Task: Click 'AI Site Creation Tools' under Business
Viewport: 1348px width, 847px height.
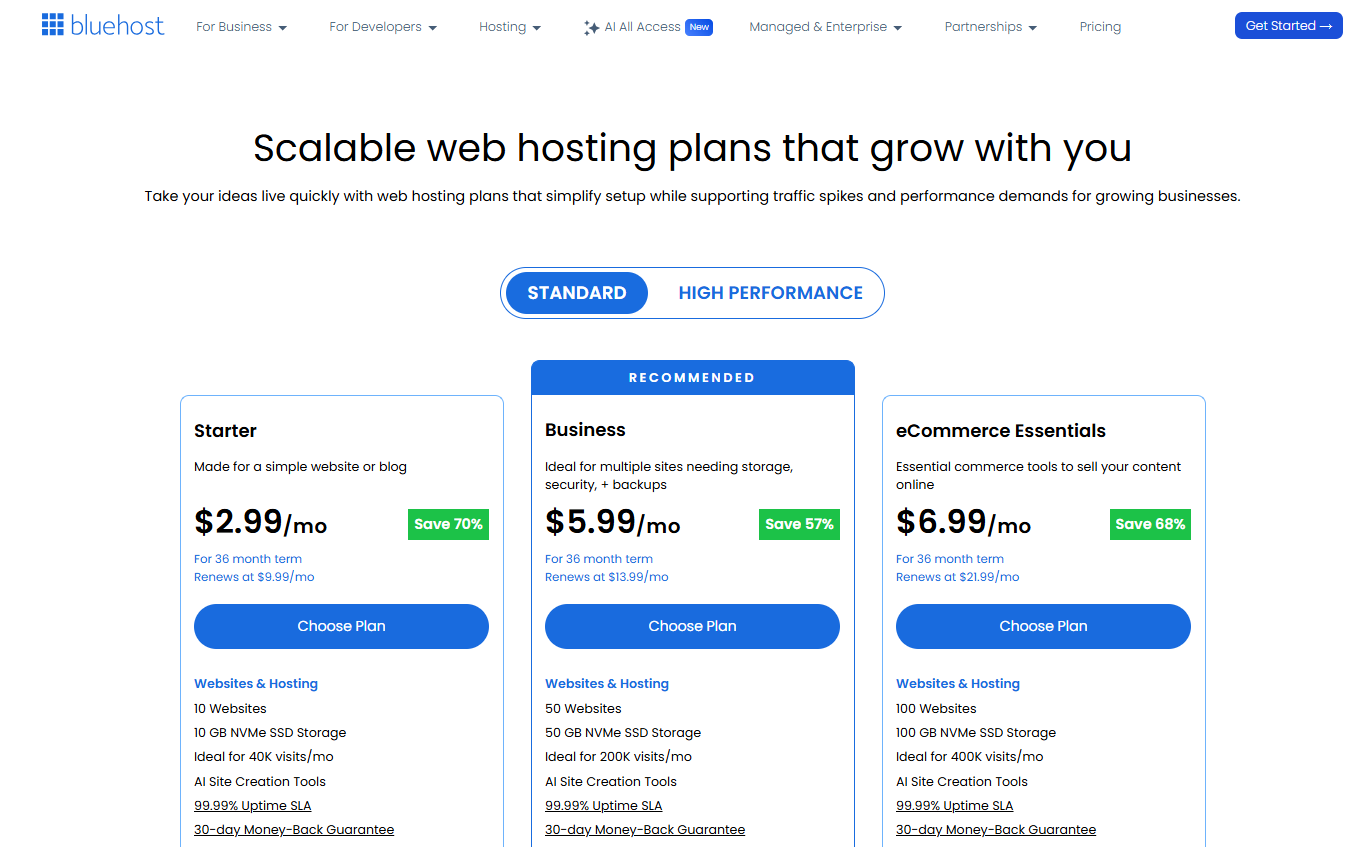Action: (611, 782)
